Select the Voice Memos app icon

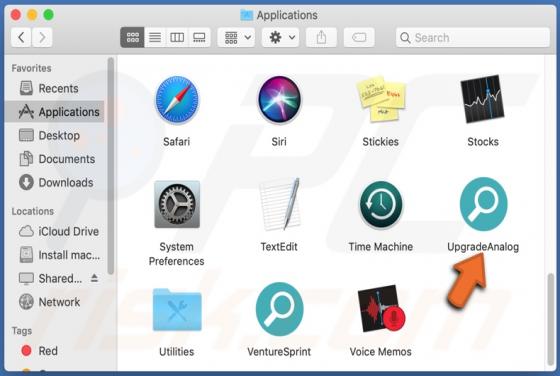click(x=381, y=309)
